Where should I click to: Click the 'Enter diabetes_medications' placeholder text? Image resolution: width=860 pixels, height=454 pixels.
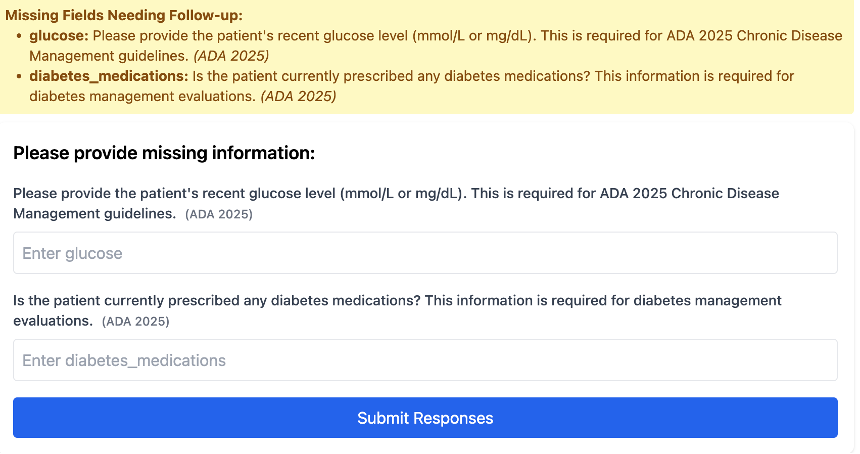click(x=124, y=360)
